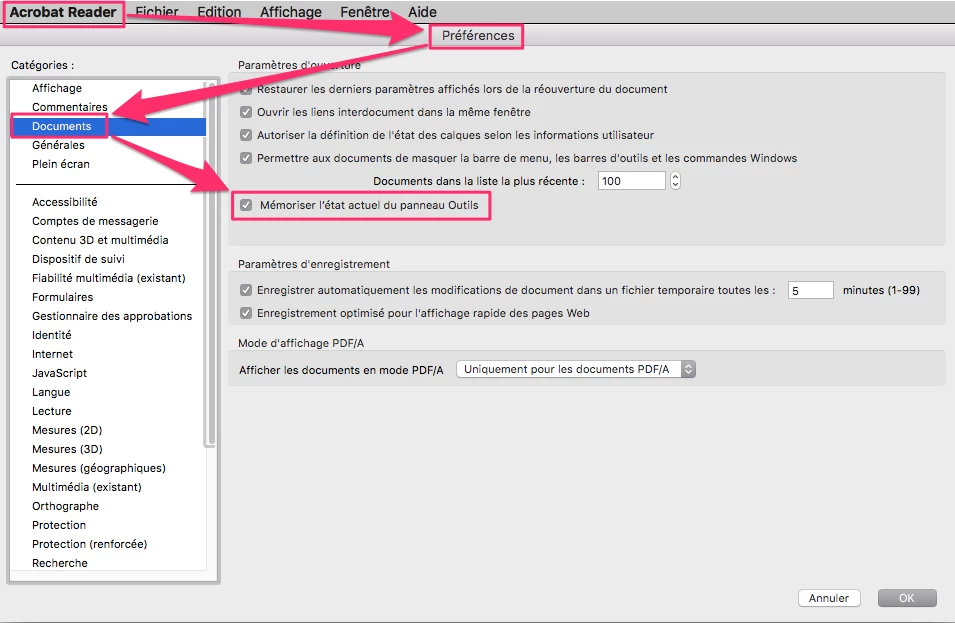Select the Identité category
955x623 pixels.
[52, 335]
